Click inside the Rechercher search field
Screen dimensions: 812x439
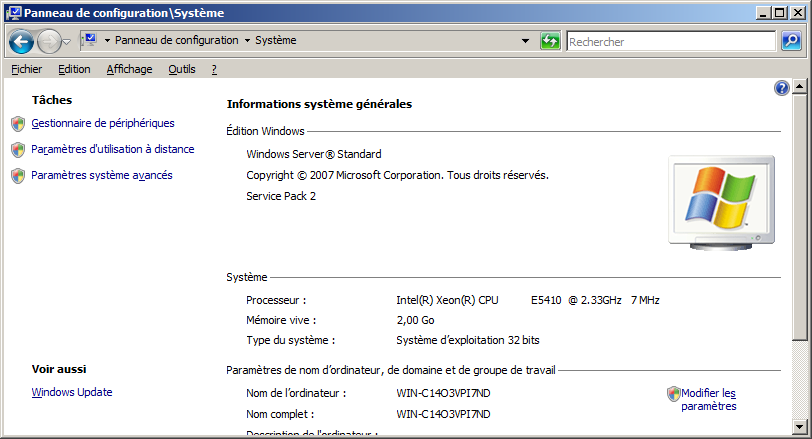[x=670, y=41]
